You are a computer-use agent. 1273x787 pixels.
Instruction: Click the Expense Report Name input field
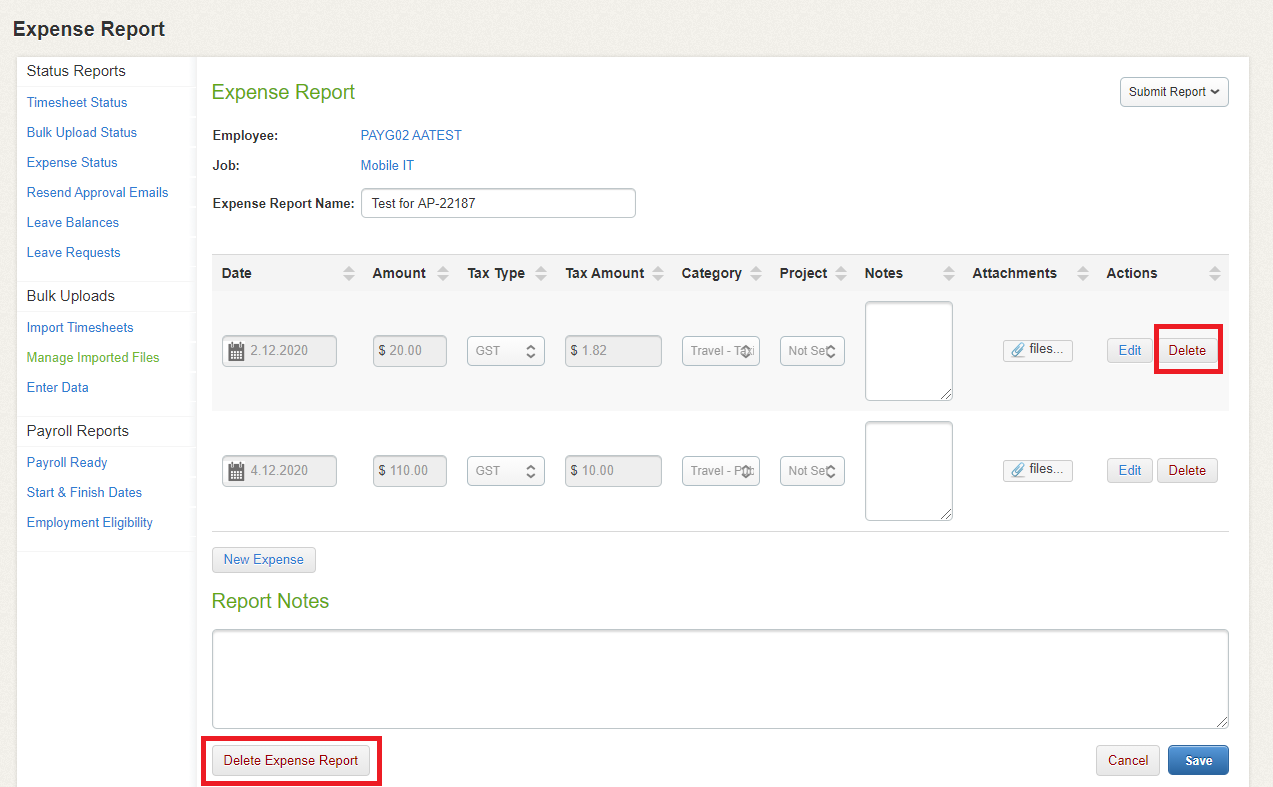(x=498, y=203)
